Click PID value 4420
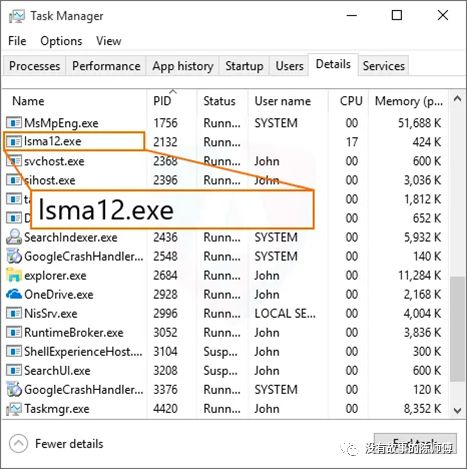Image resolution: width=467 pixels, height=469 pixels. click(x=165, y=409)
